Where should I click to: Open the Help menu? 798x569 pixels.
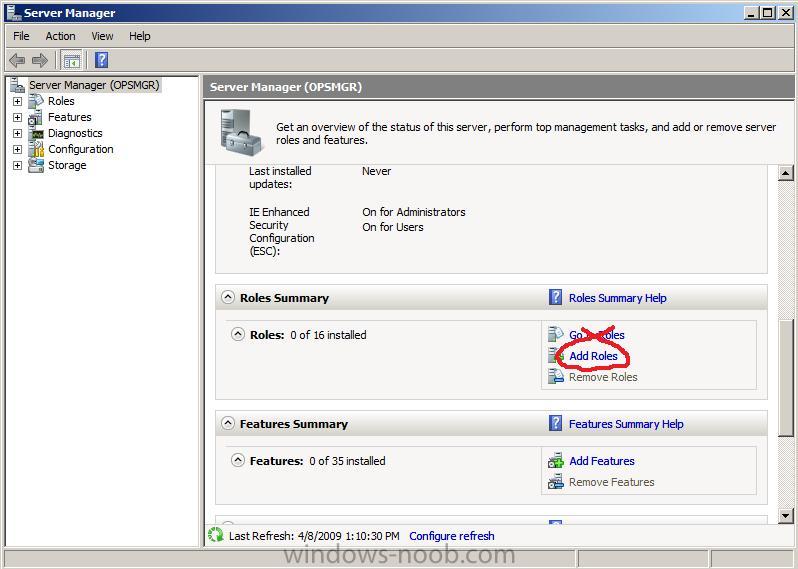(139, 36)
